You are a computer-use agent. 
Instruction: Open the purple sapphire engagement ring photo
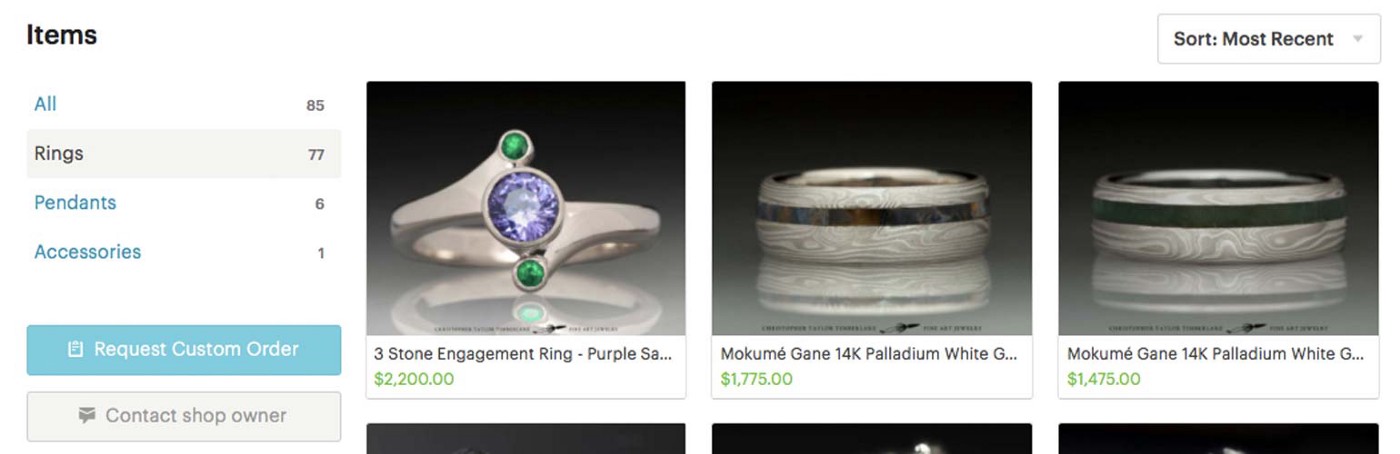point(526,208)
